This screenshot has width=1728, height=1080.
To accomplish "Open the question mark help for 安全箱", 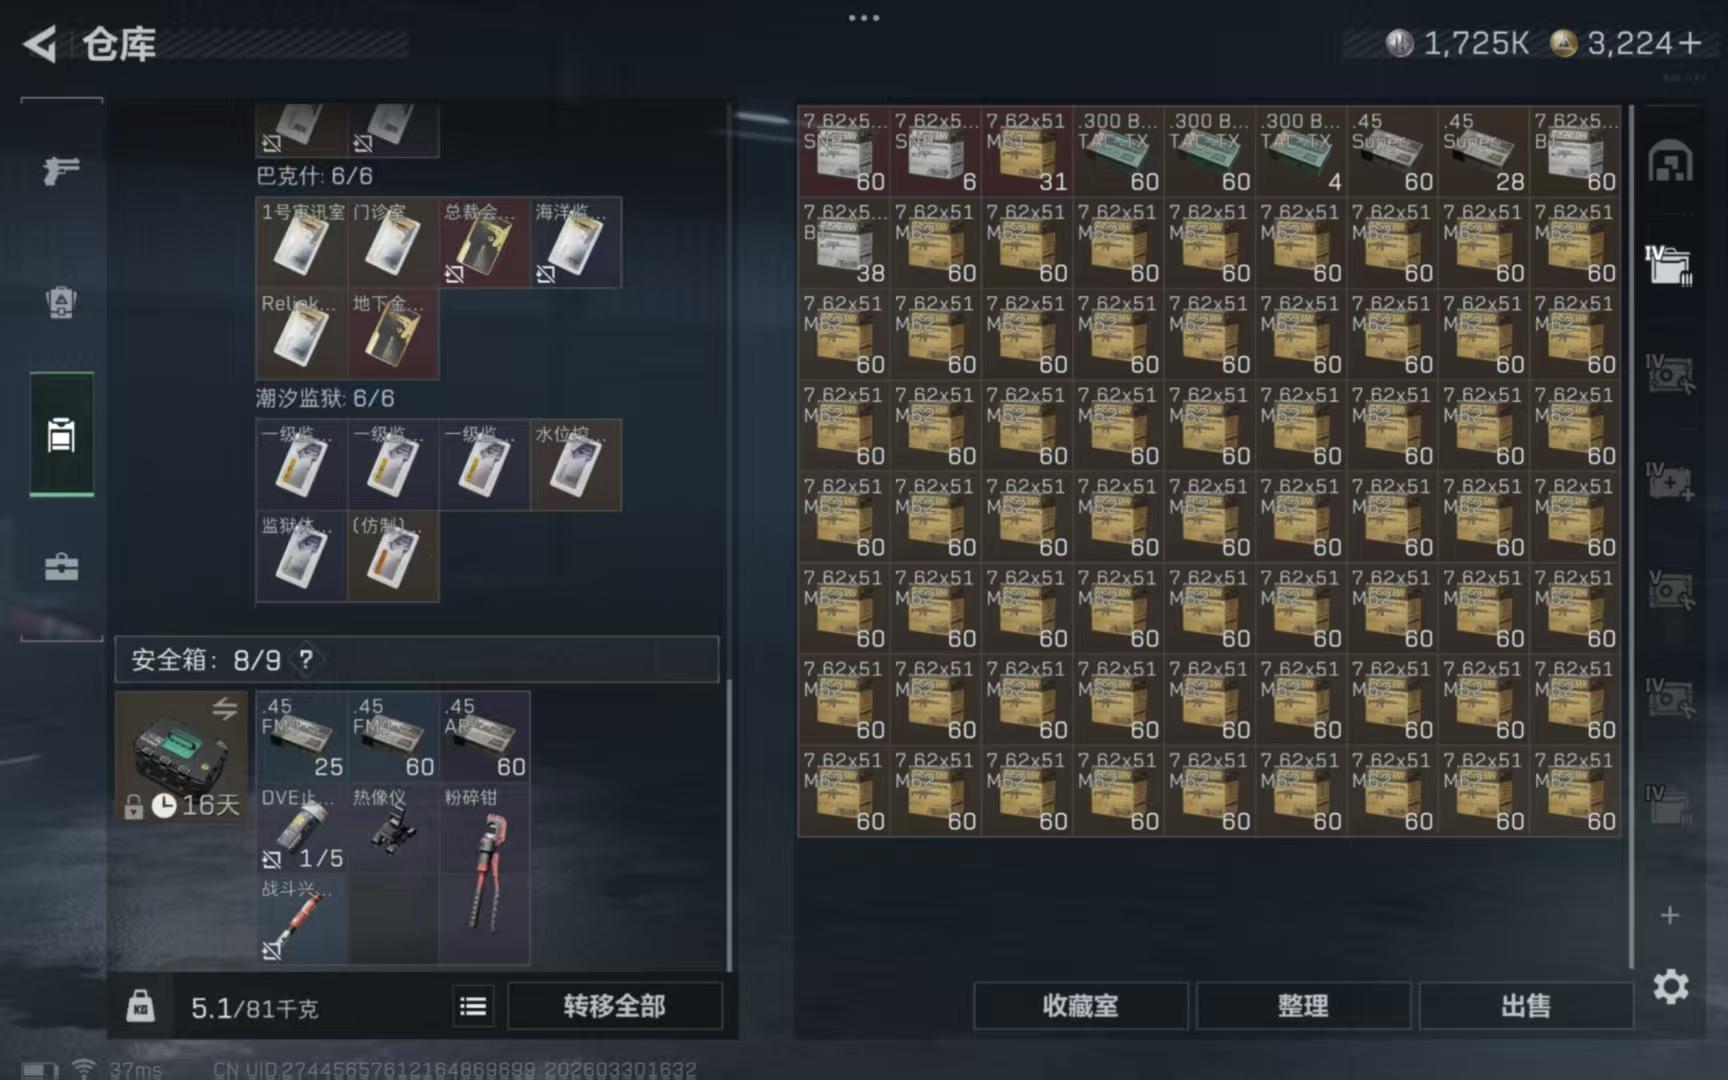I will coord(306,660).
